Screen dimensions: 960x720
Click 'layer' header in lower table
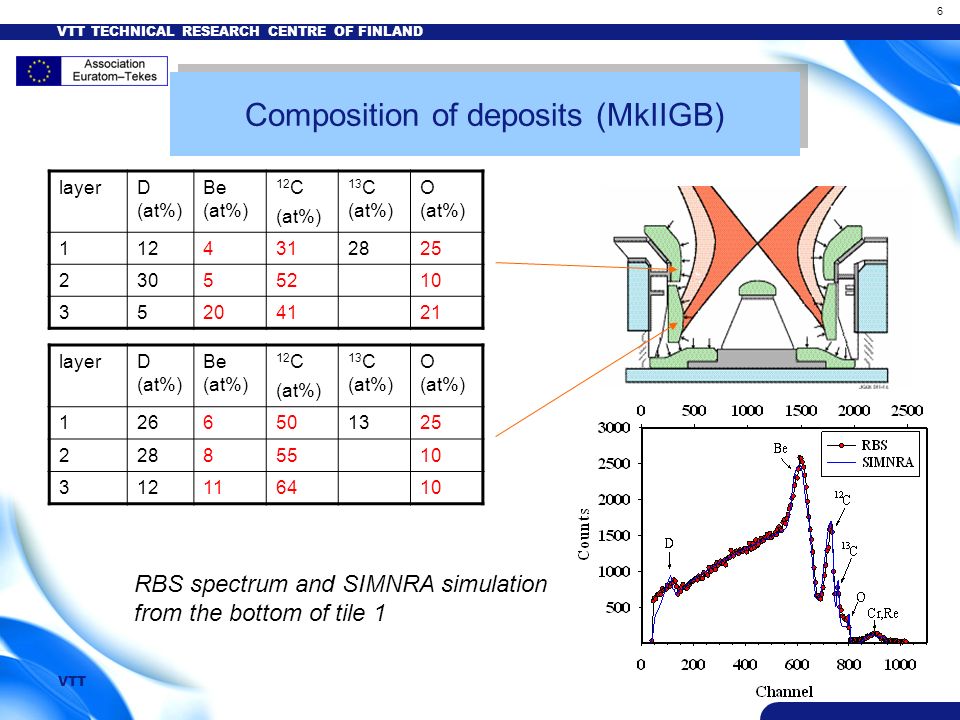pos(80,361)
